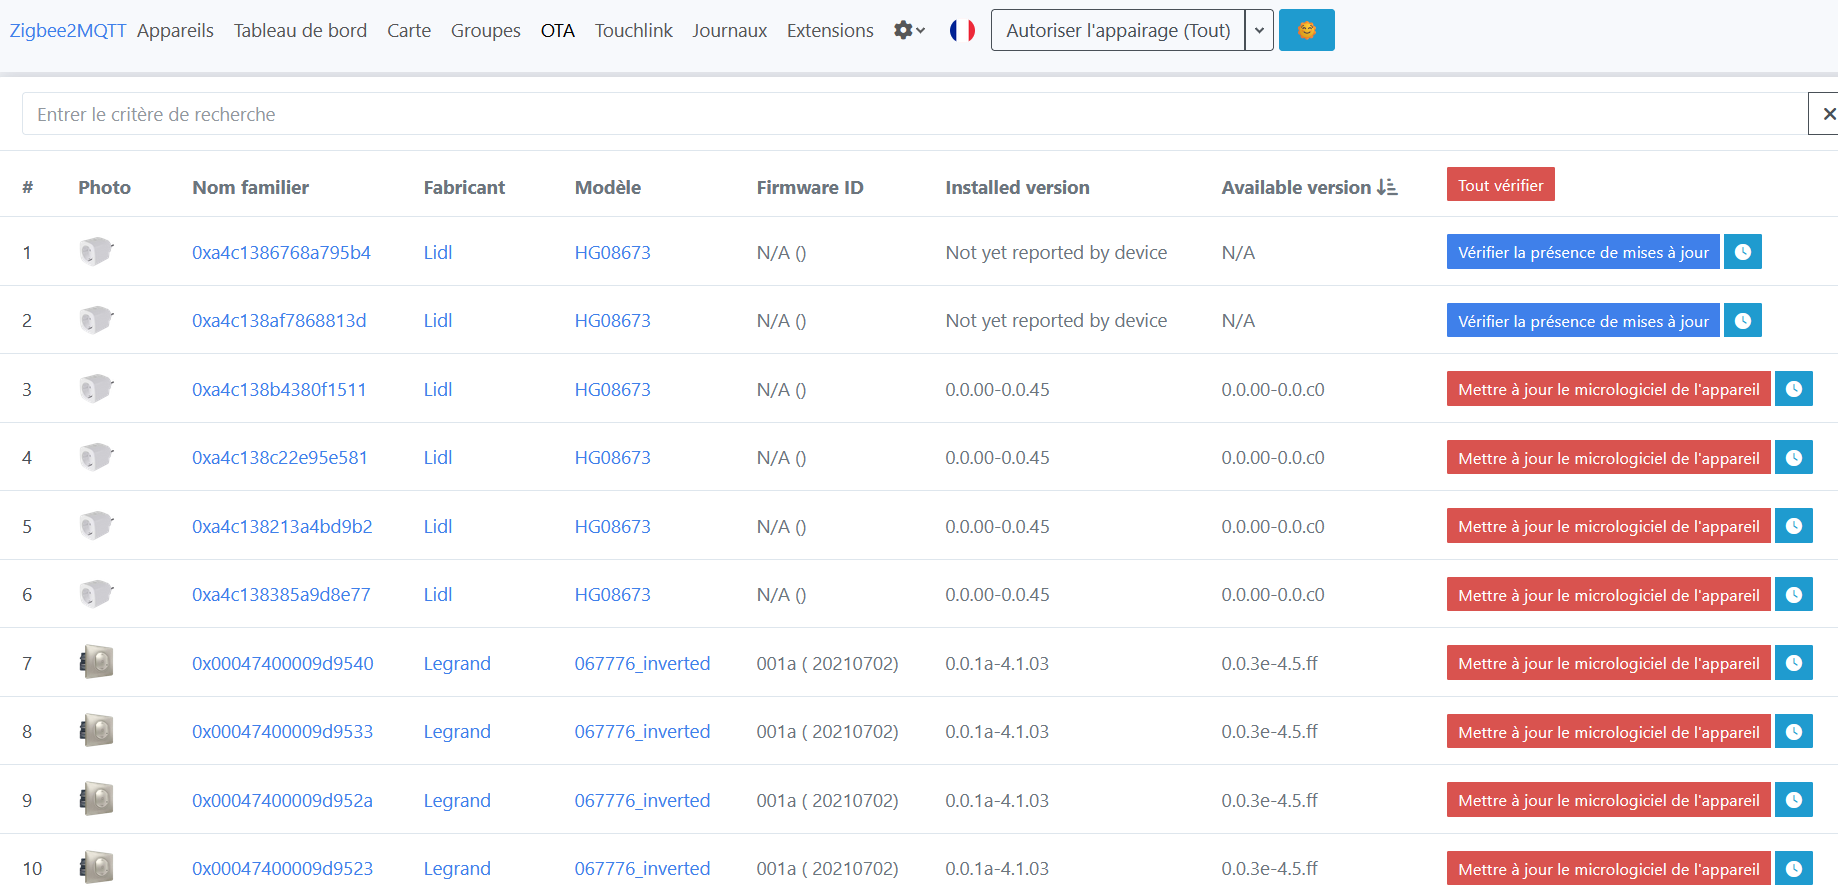This screenshot has width=1838, height=893.
Task: Click the clock schedule icon in row 1
Action: point(1742,252)
